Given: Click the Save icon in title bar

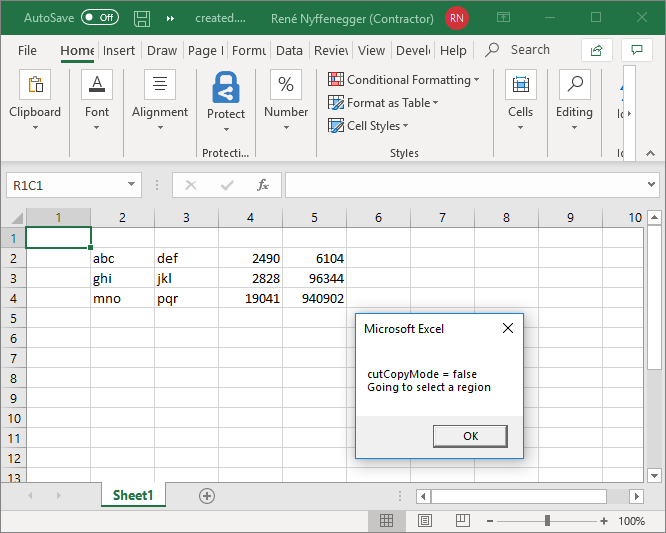Looking at the screenshot, I should (142, 18).
